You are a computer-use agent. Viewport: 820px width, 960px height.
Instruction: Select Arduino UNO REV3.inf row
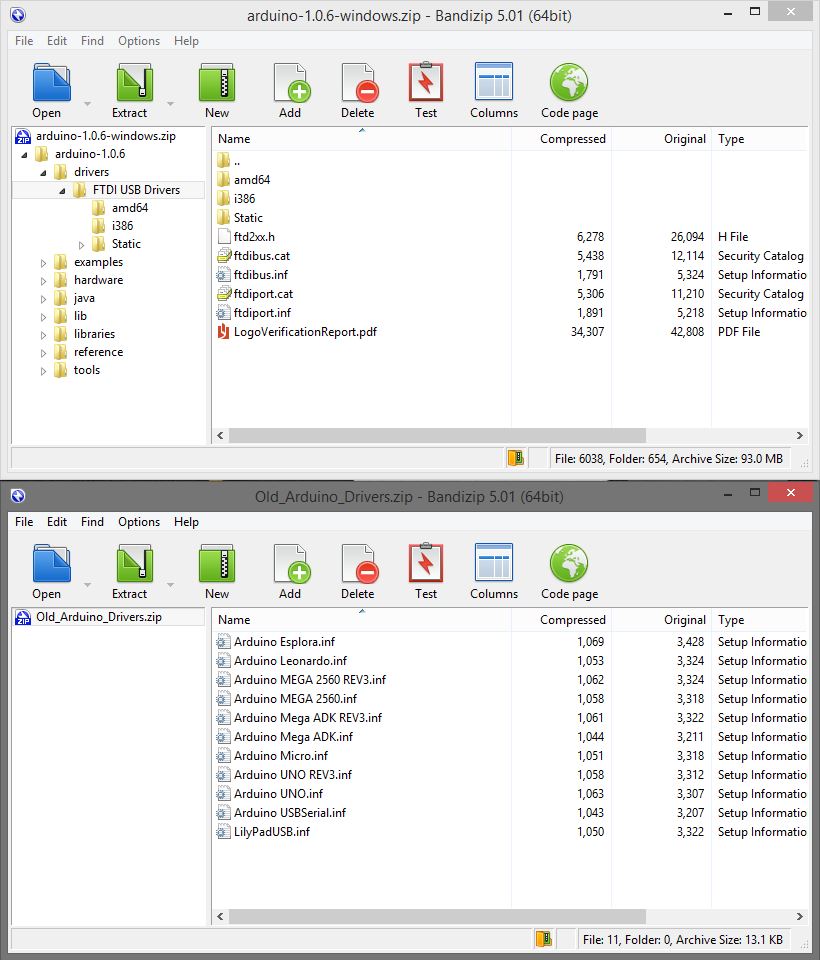point(510,774)
